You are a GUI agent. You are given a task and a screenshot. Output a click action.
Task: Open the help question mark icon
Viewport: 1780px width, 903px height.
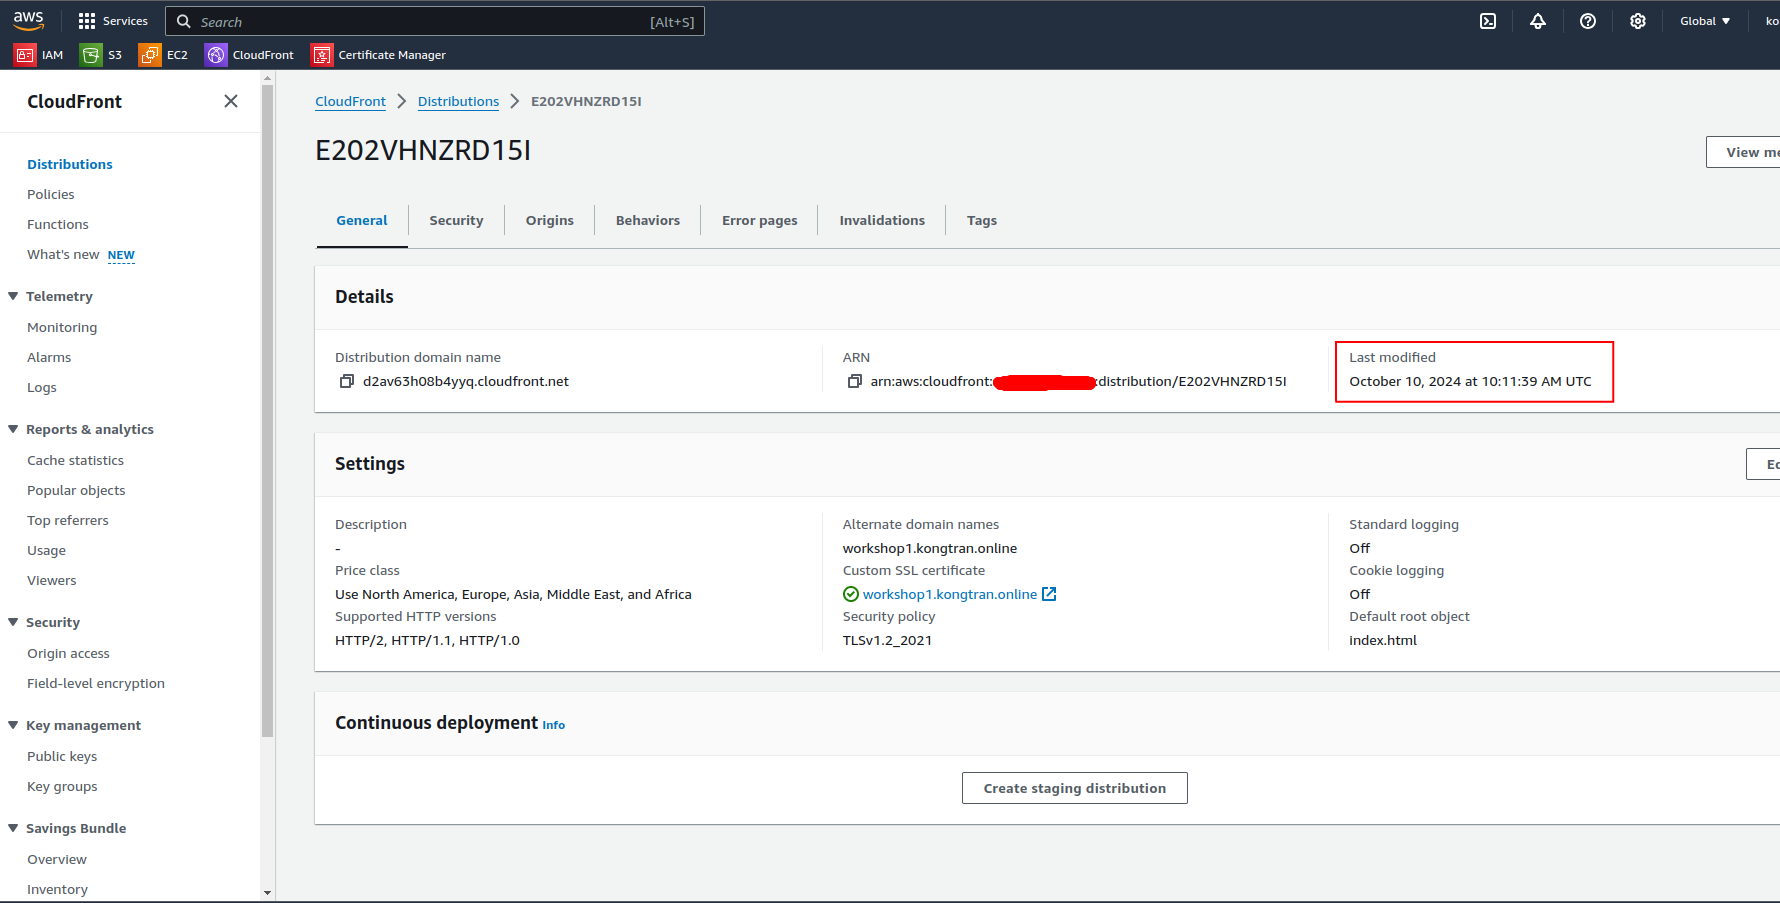point(1588,21)
